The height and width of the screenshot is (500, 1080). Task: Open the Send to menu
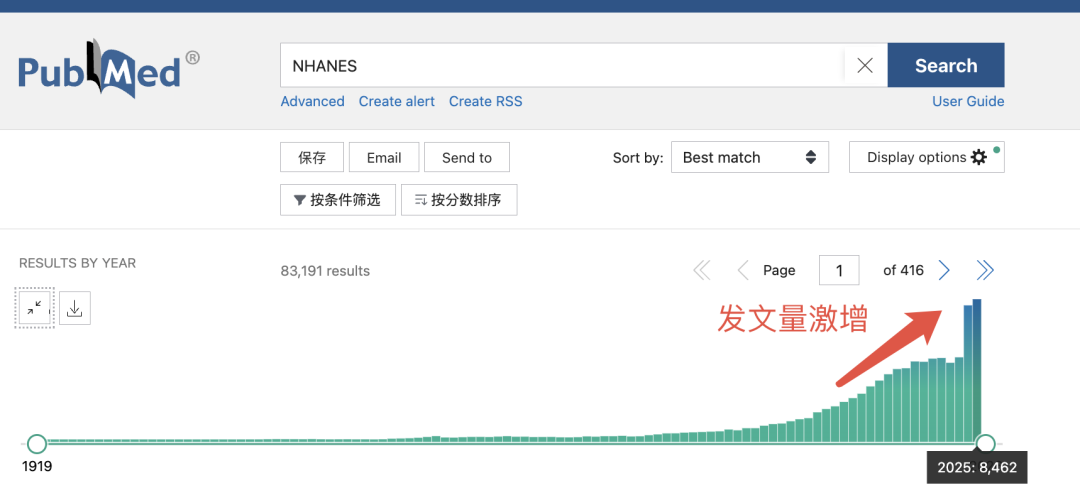pos(466,157)
